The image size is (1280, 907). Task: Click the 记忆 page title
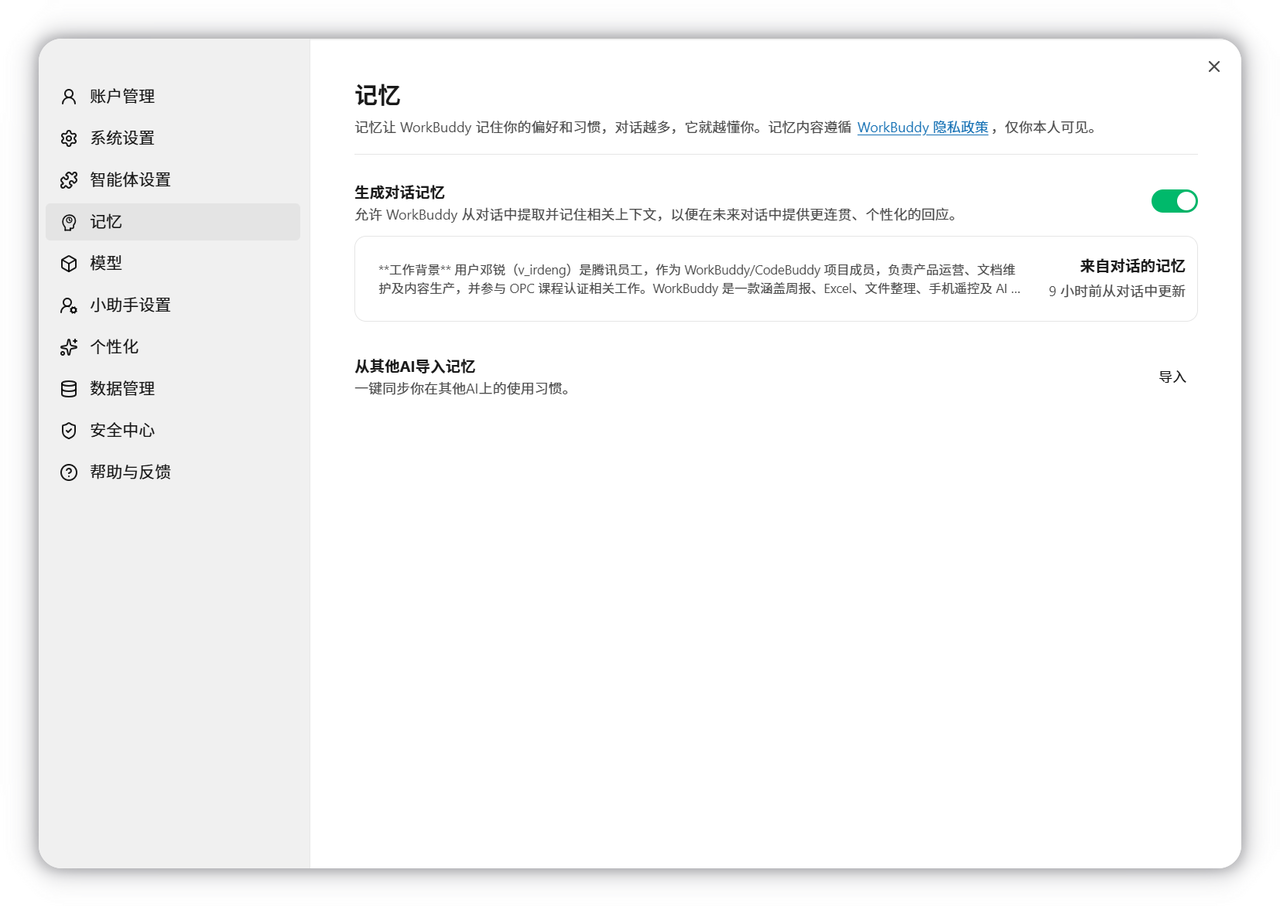(x=378, y=96)
